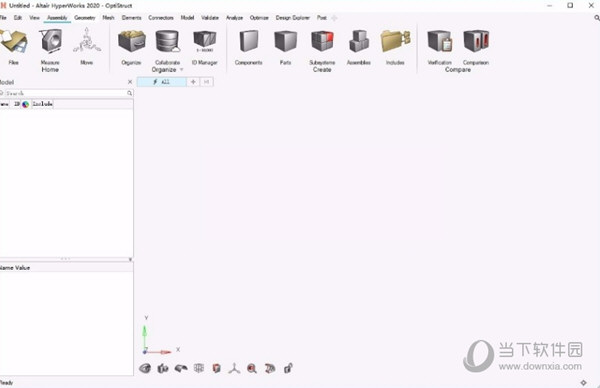Open the File menu
The width and height of the screenshot is (600, 388).
pyautogui.click(x=3, y=18)
